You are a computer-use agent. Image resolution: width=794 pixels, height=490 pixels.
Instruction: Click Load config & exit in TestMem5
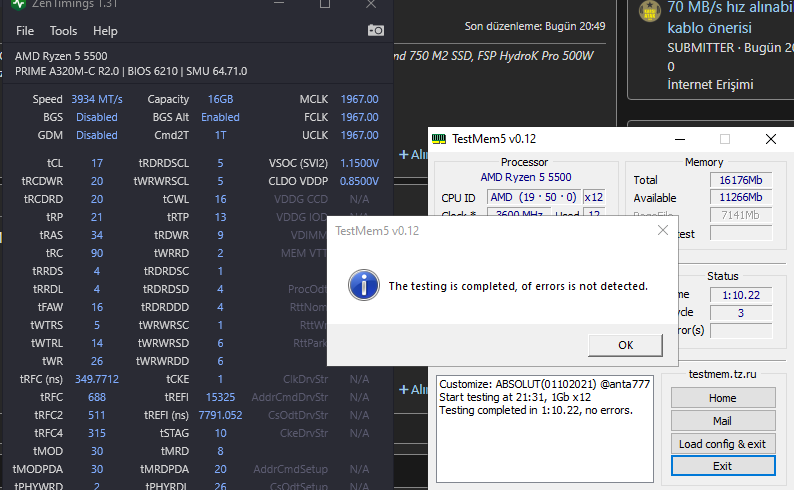pos(723,444)
